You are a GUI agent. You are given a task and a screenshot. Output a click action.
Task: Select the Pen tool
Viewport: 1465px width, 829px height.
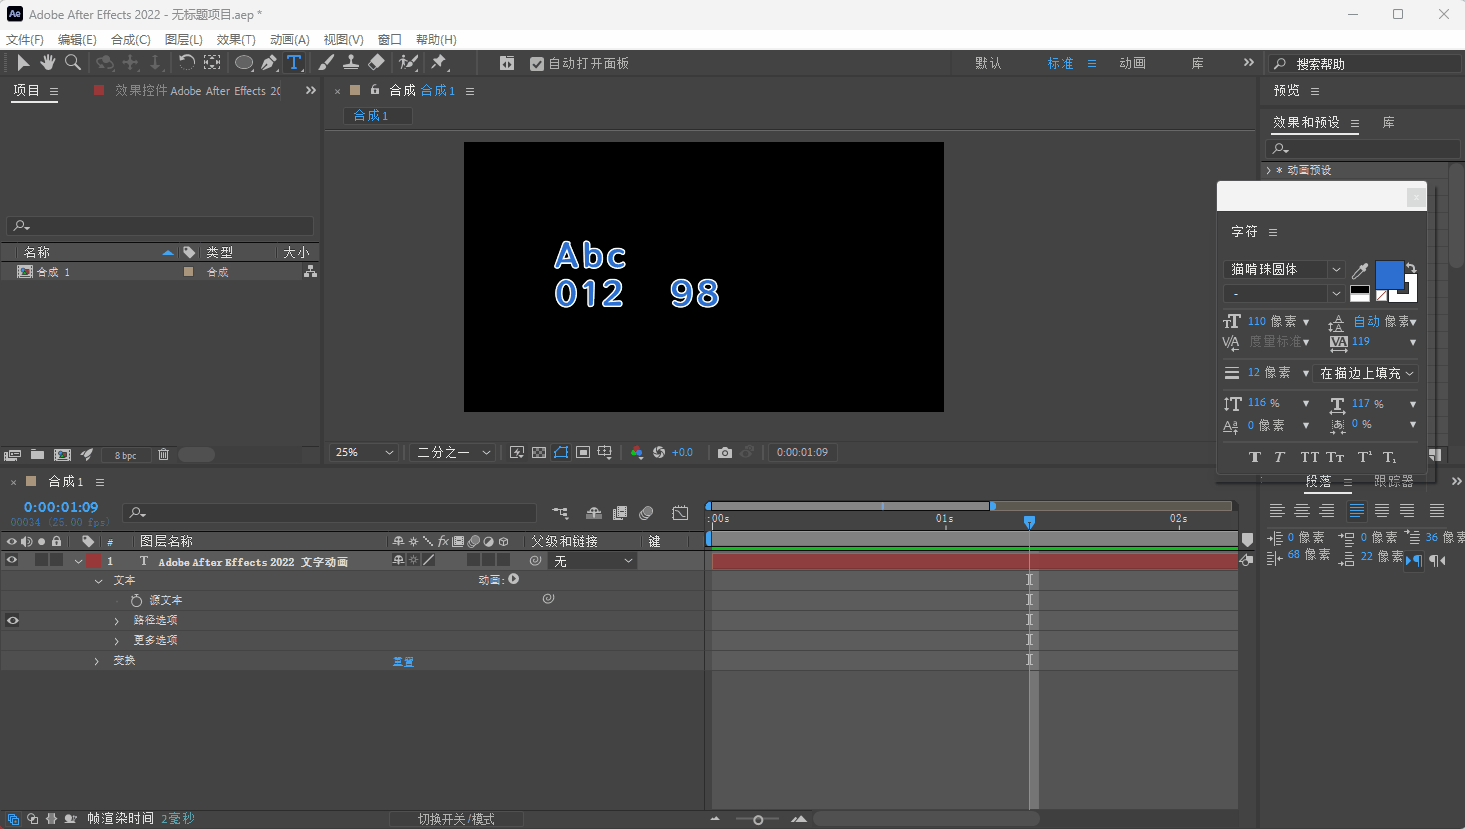(269, 63)
